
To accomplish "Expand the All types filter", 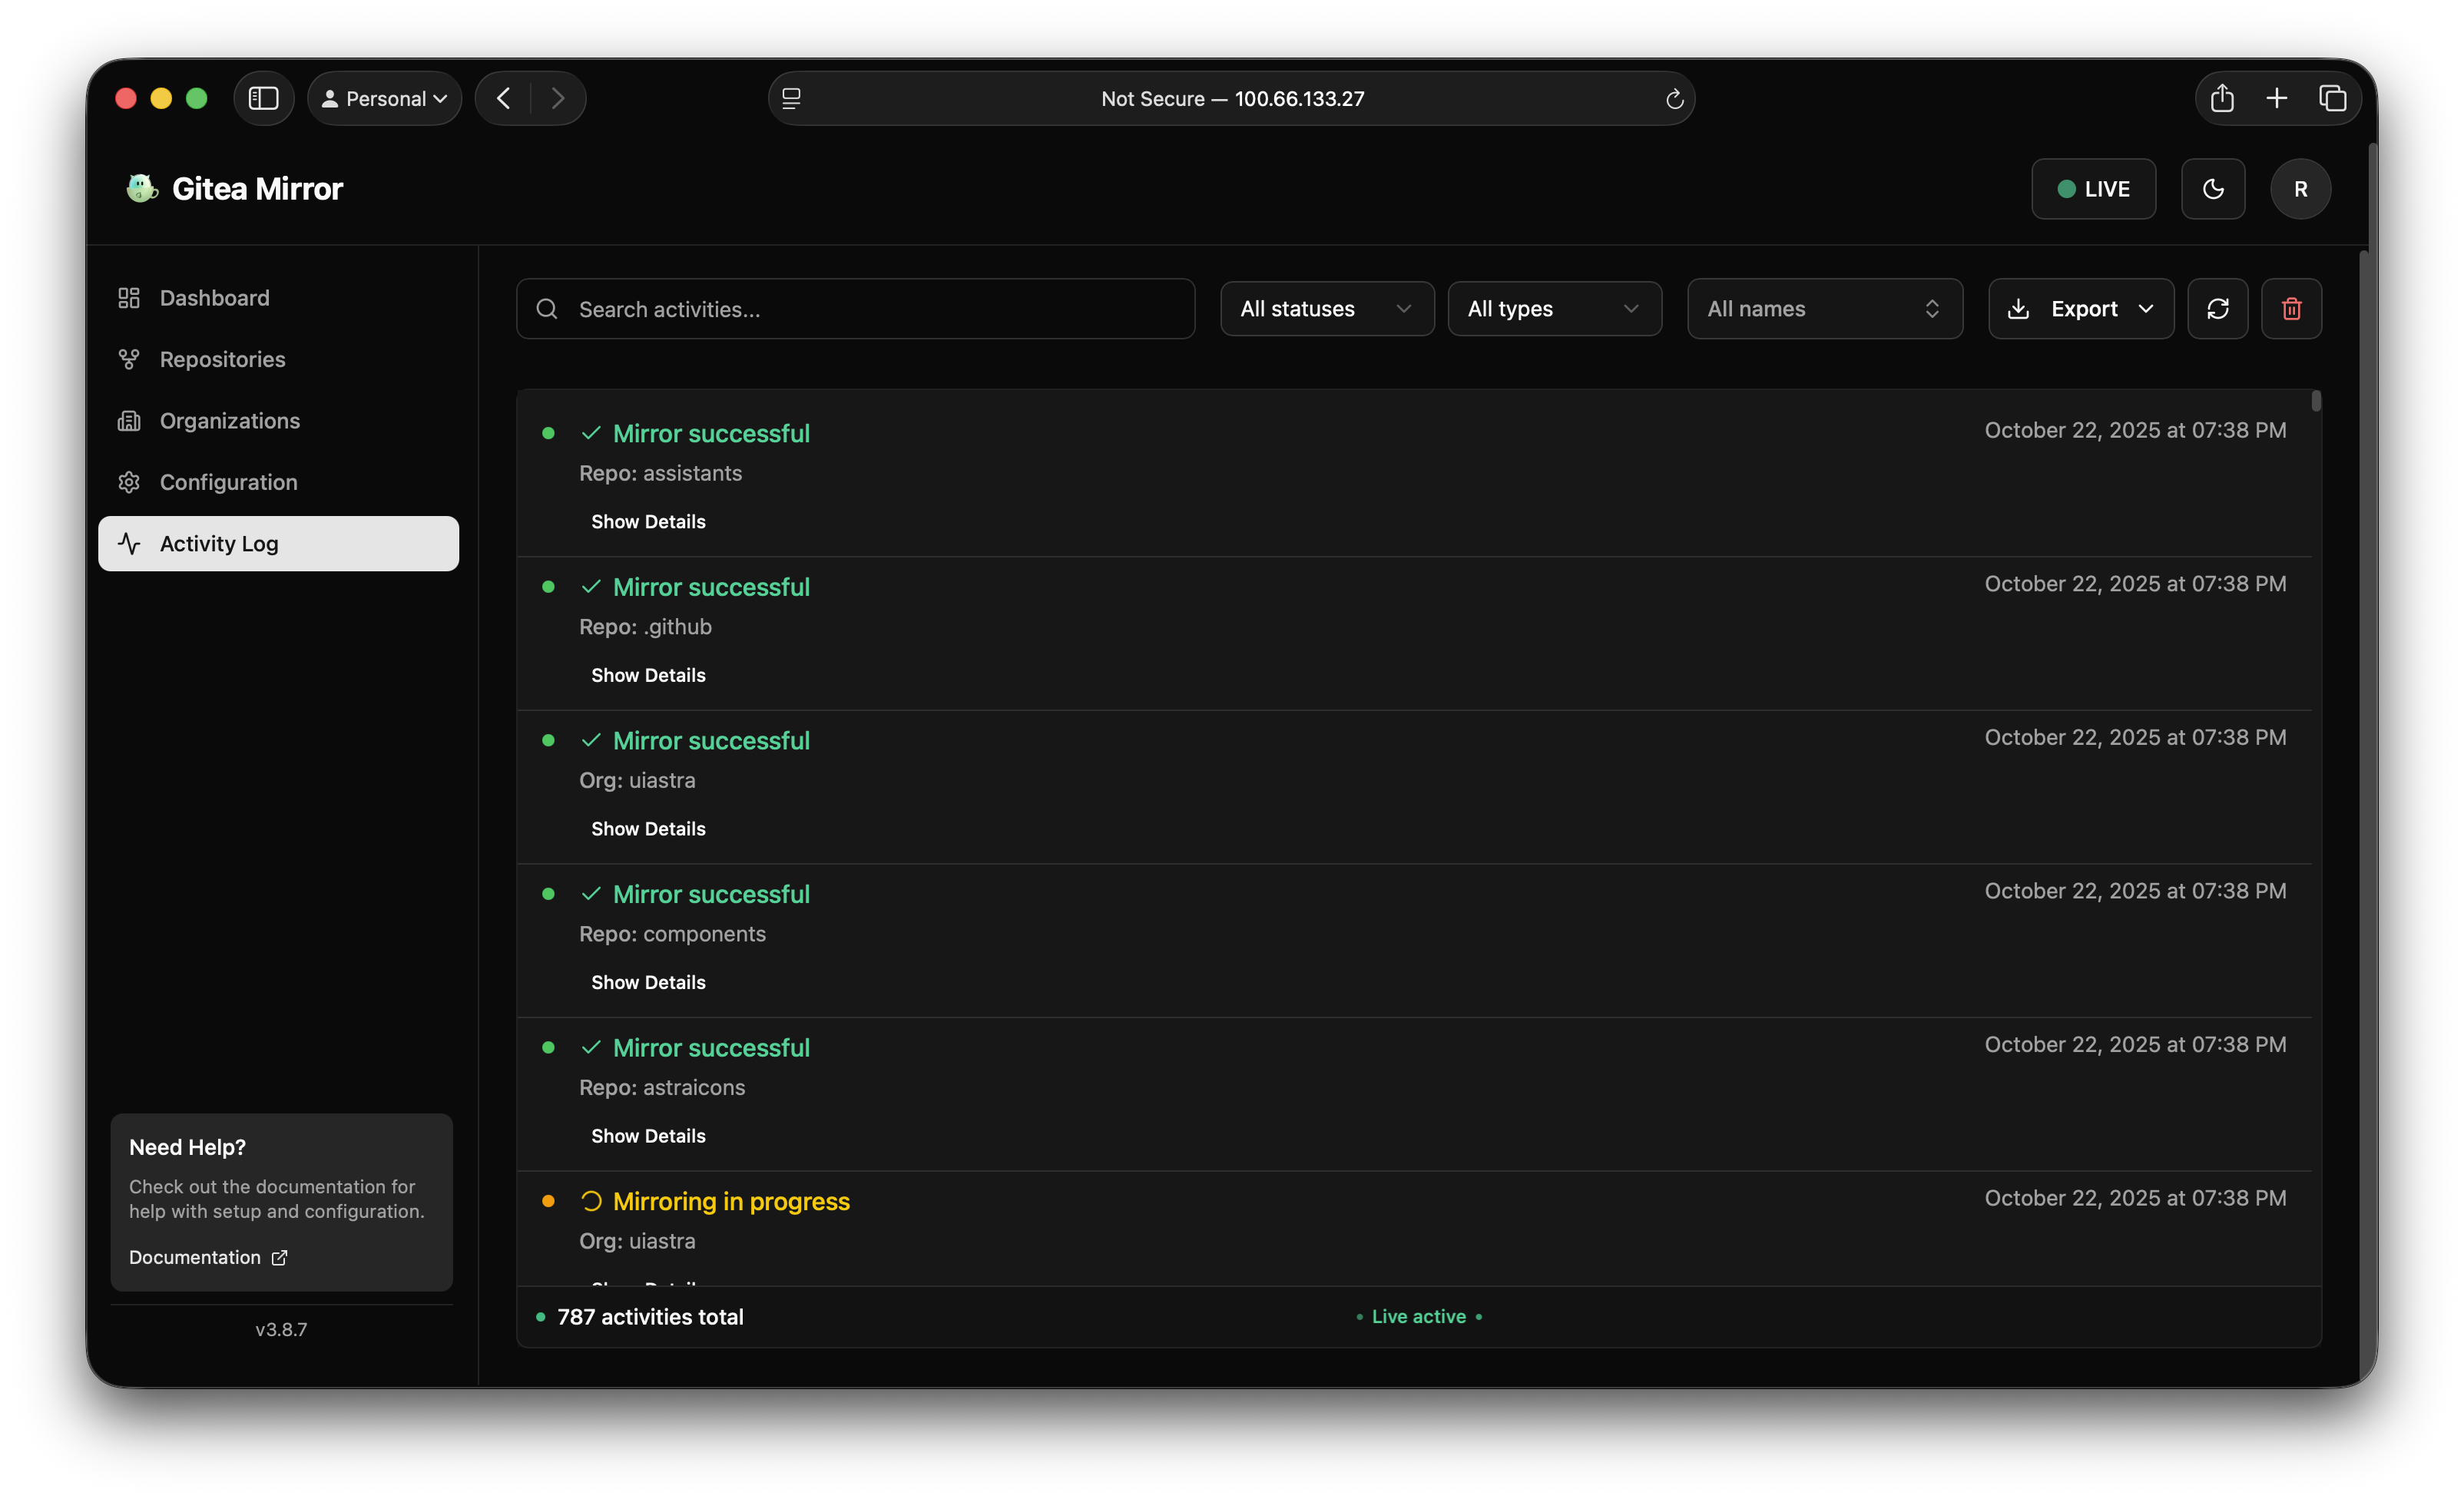I will (1553, 309).
